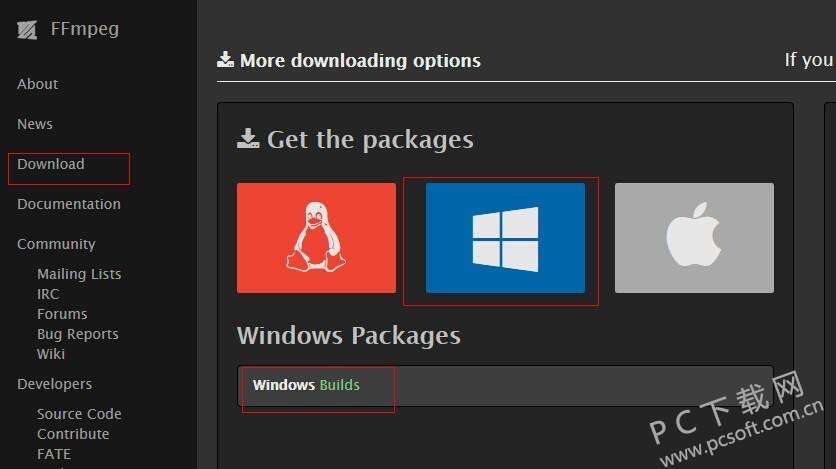Open the Contribute link in sidebar
Image resolution: width=836 pixels, height=469 pixels.
point(73,434)
